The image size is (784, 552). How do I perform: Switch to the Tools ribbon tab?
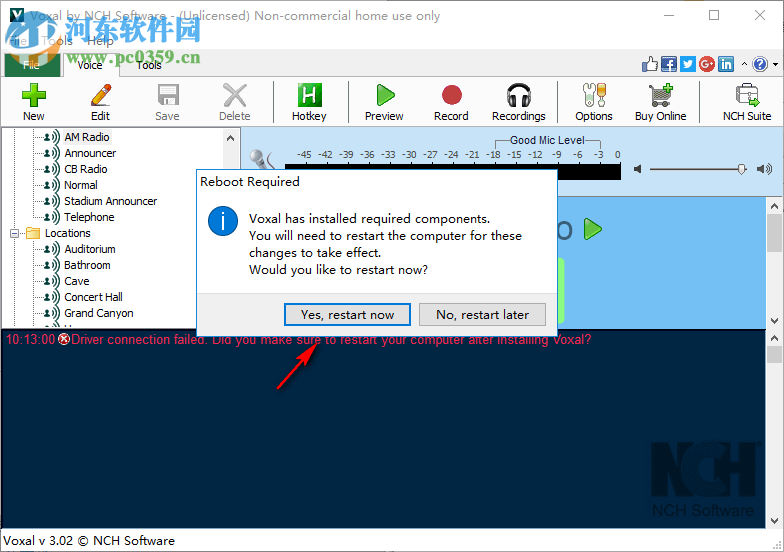click(x=149, y=65)
